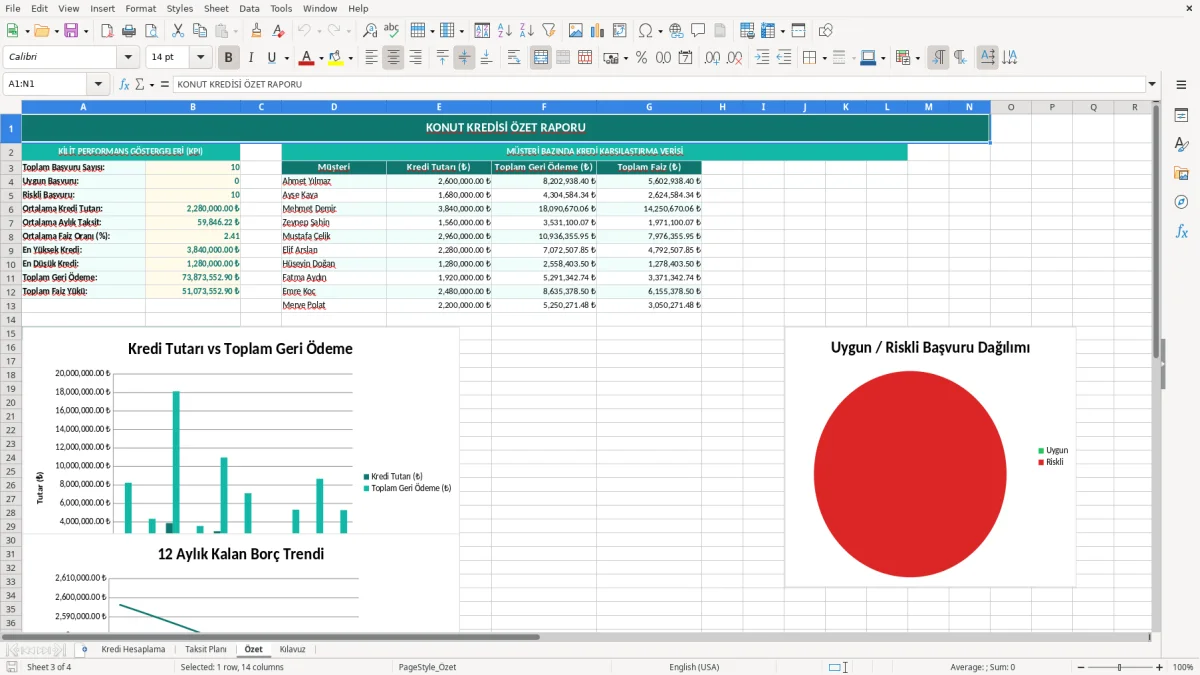The image size is (1200, 675).
Task: Click the Add Decimal Place icon
Action: coord(713,58)
